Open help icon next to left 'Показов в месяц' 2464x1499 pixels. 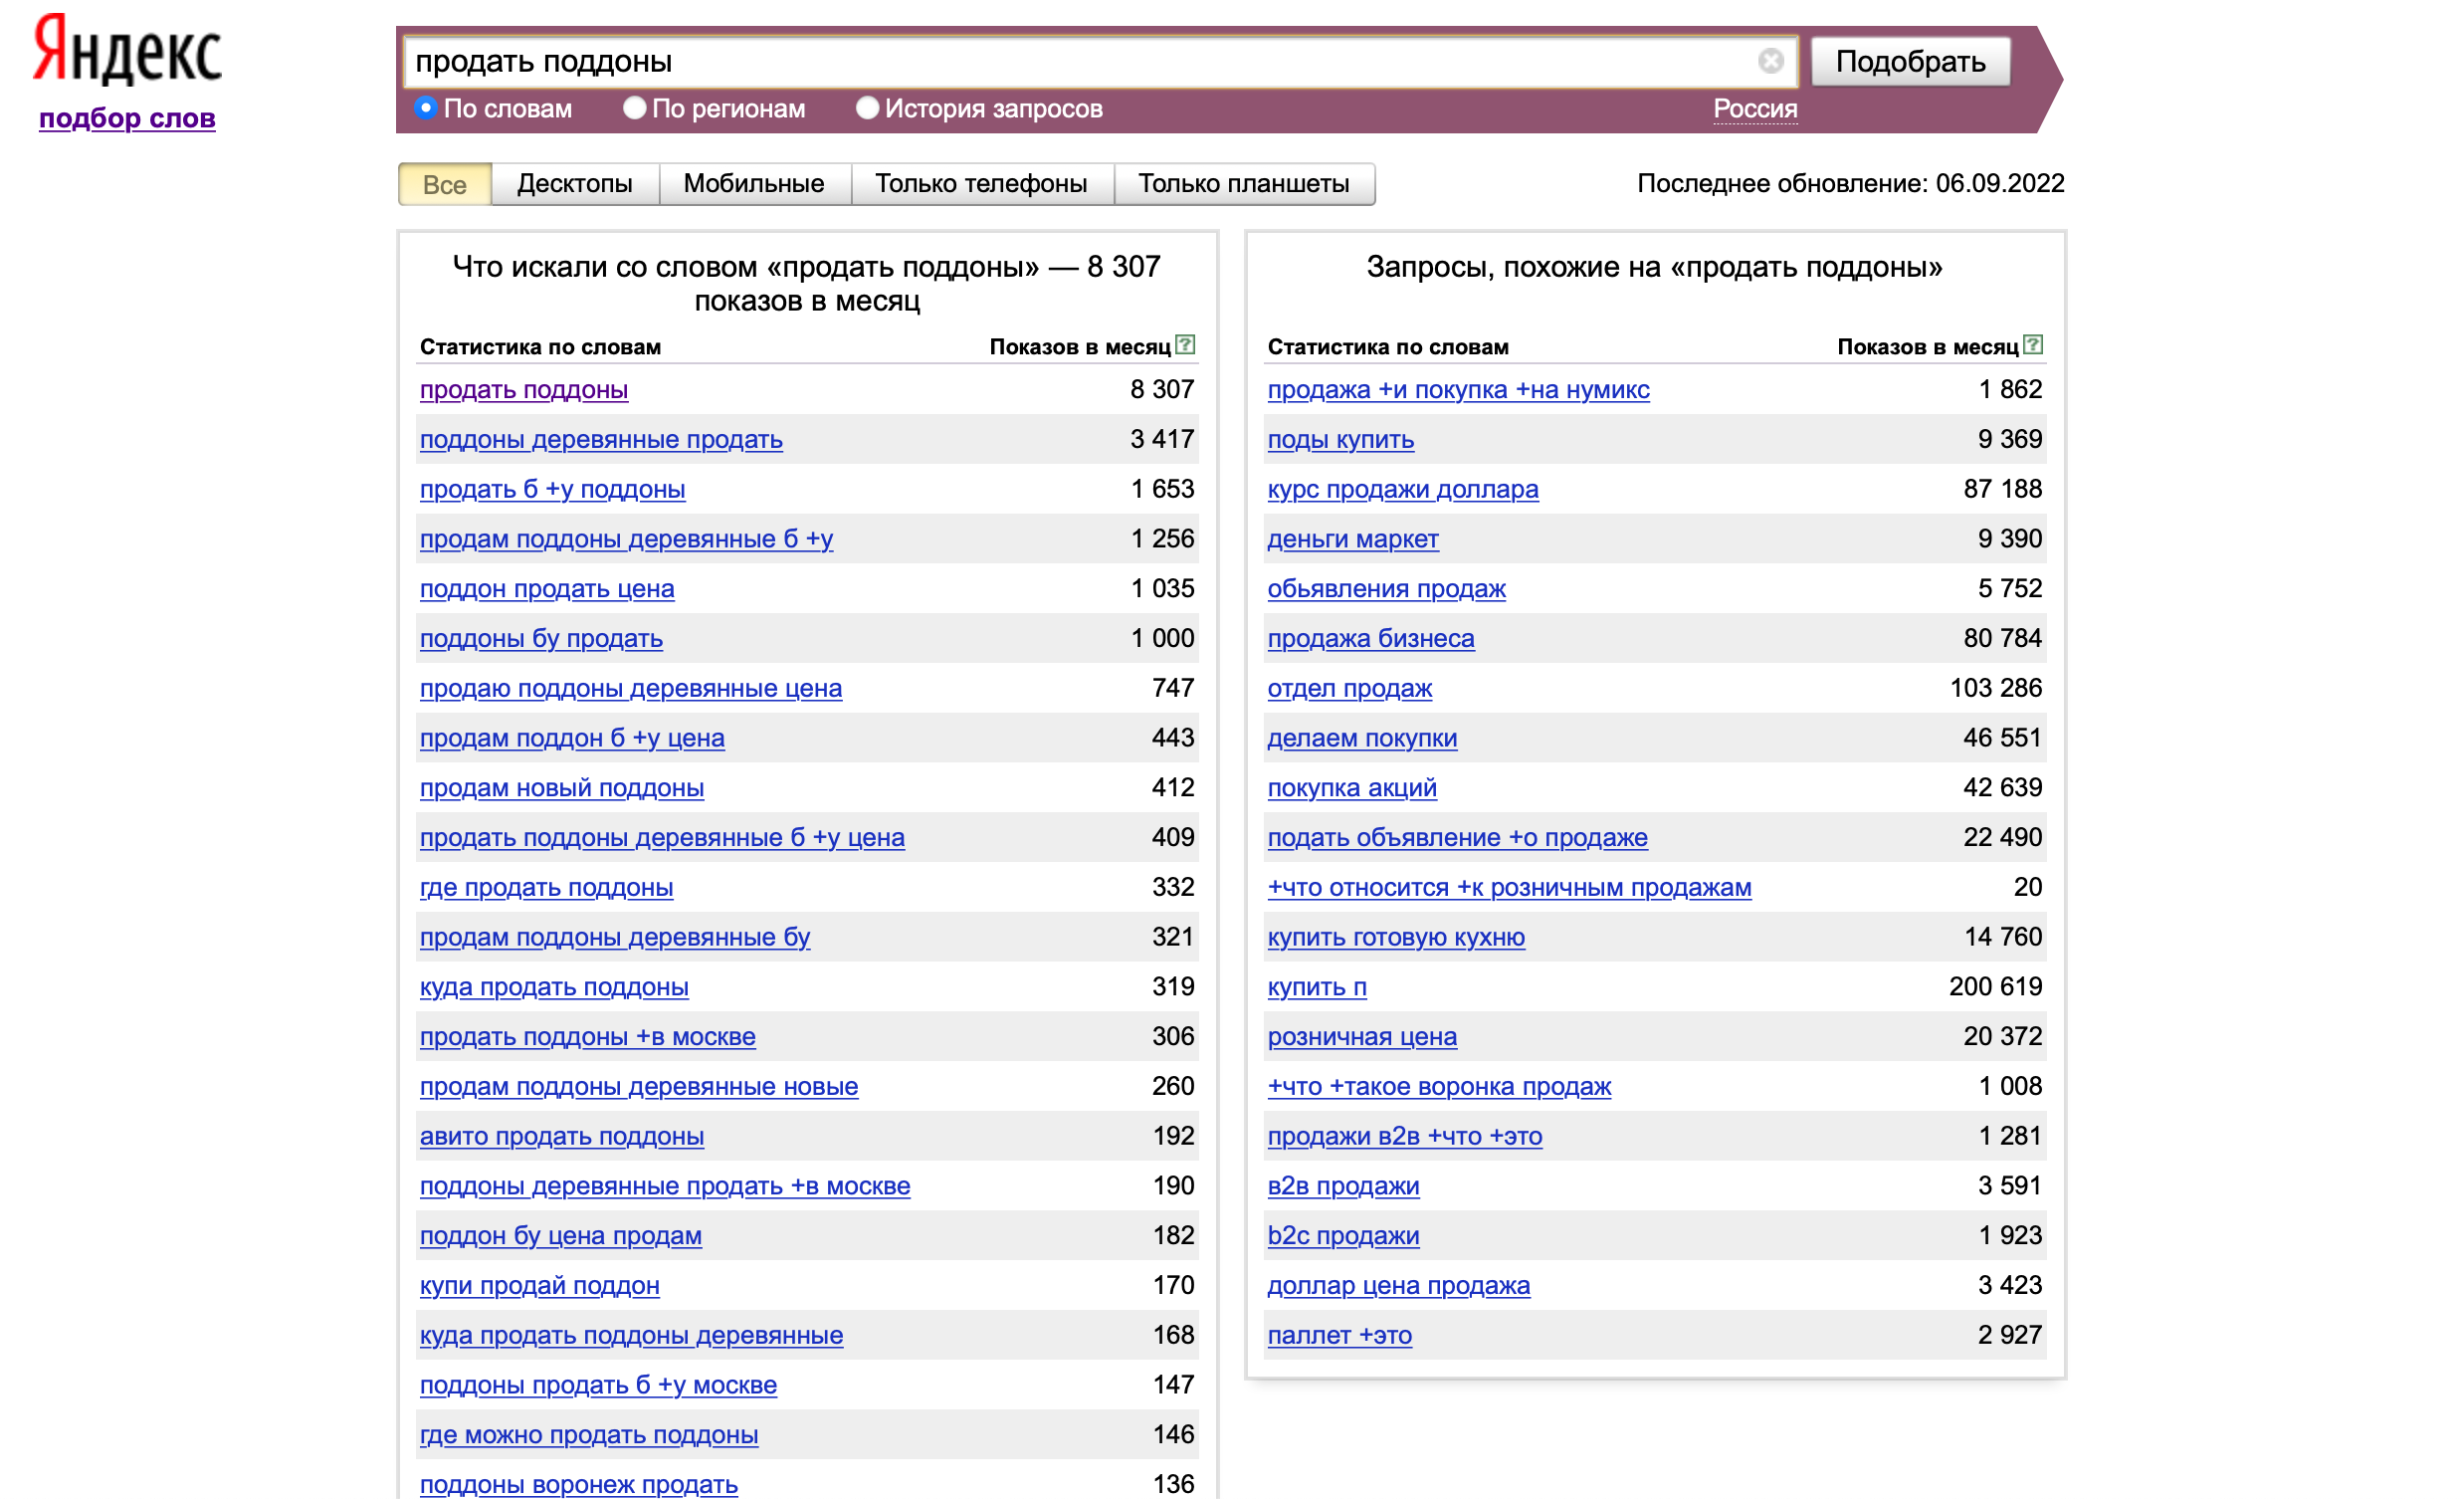tap(1185, 345)
